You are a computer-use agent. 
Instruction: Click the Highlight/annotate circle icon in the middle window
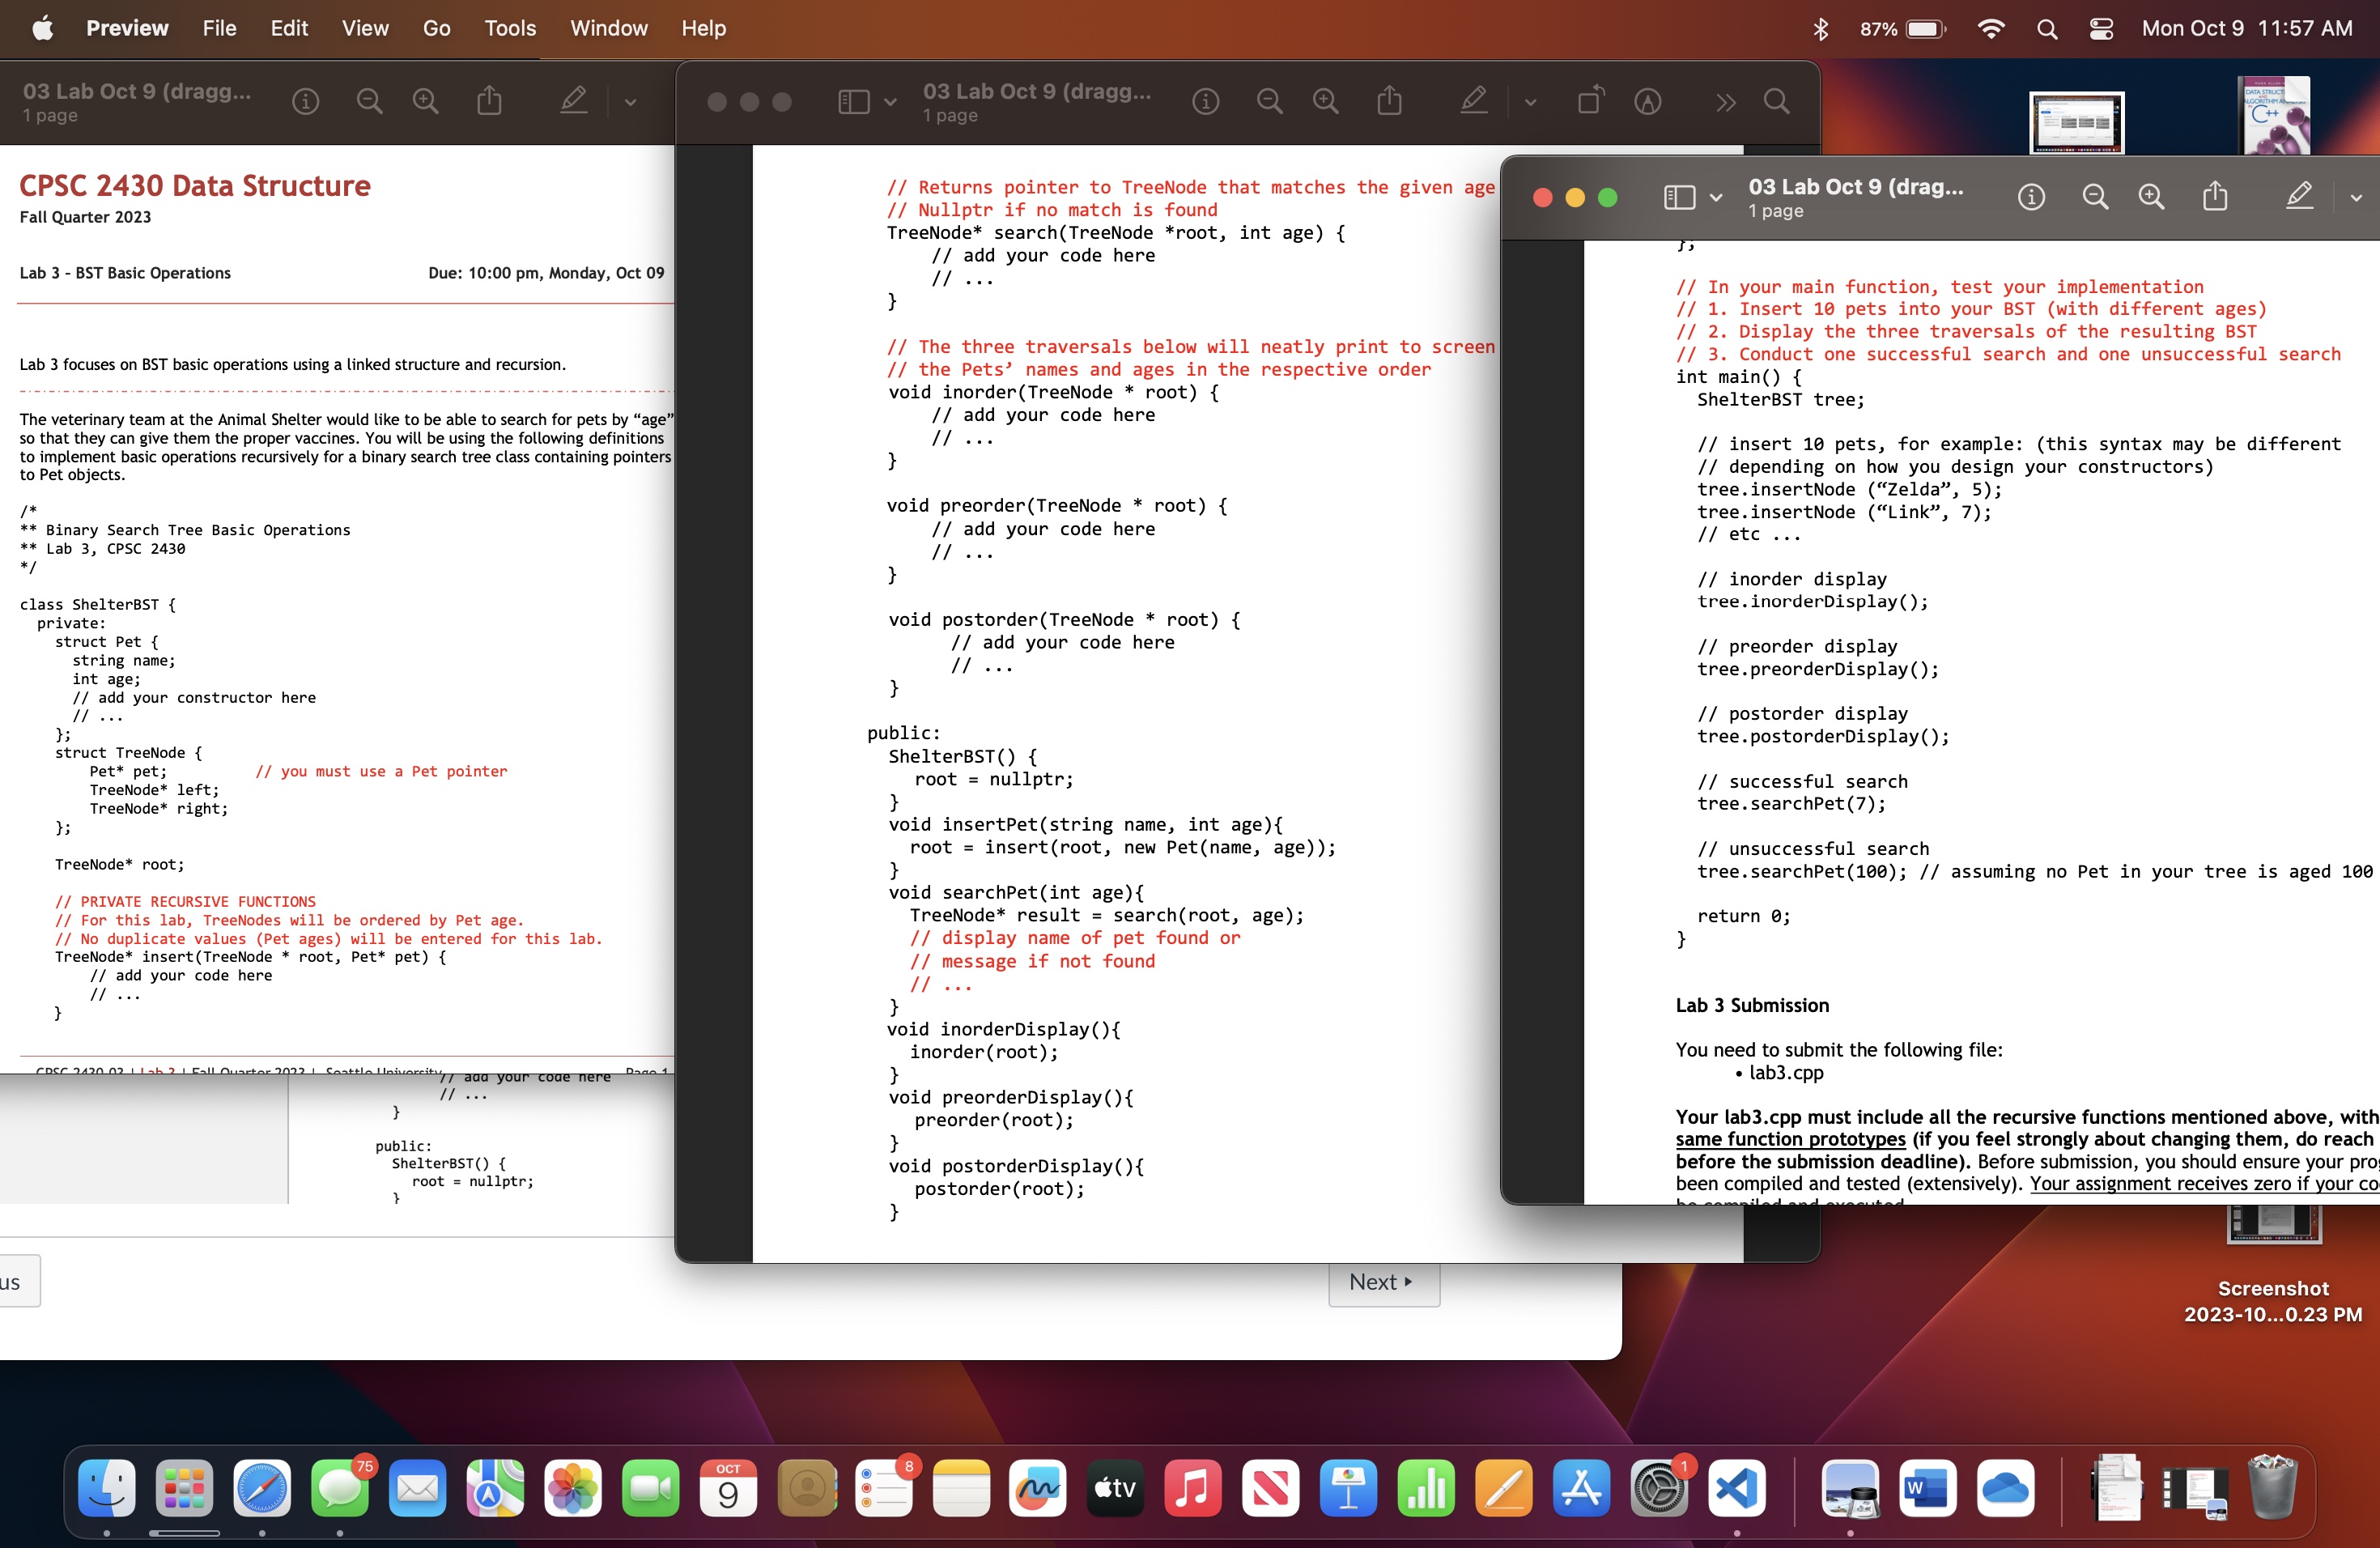click(1648, 101)
